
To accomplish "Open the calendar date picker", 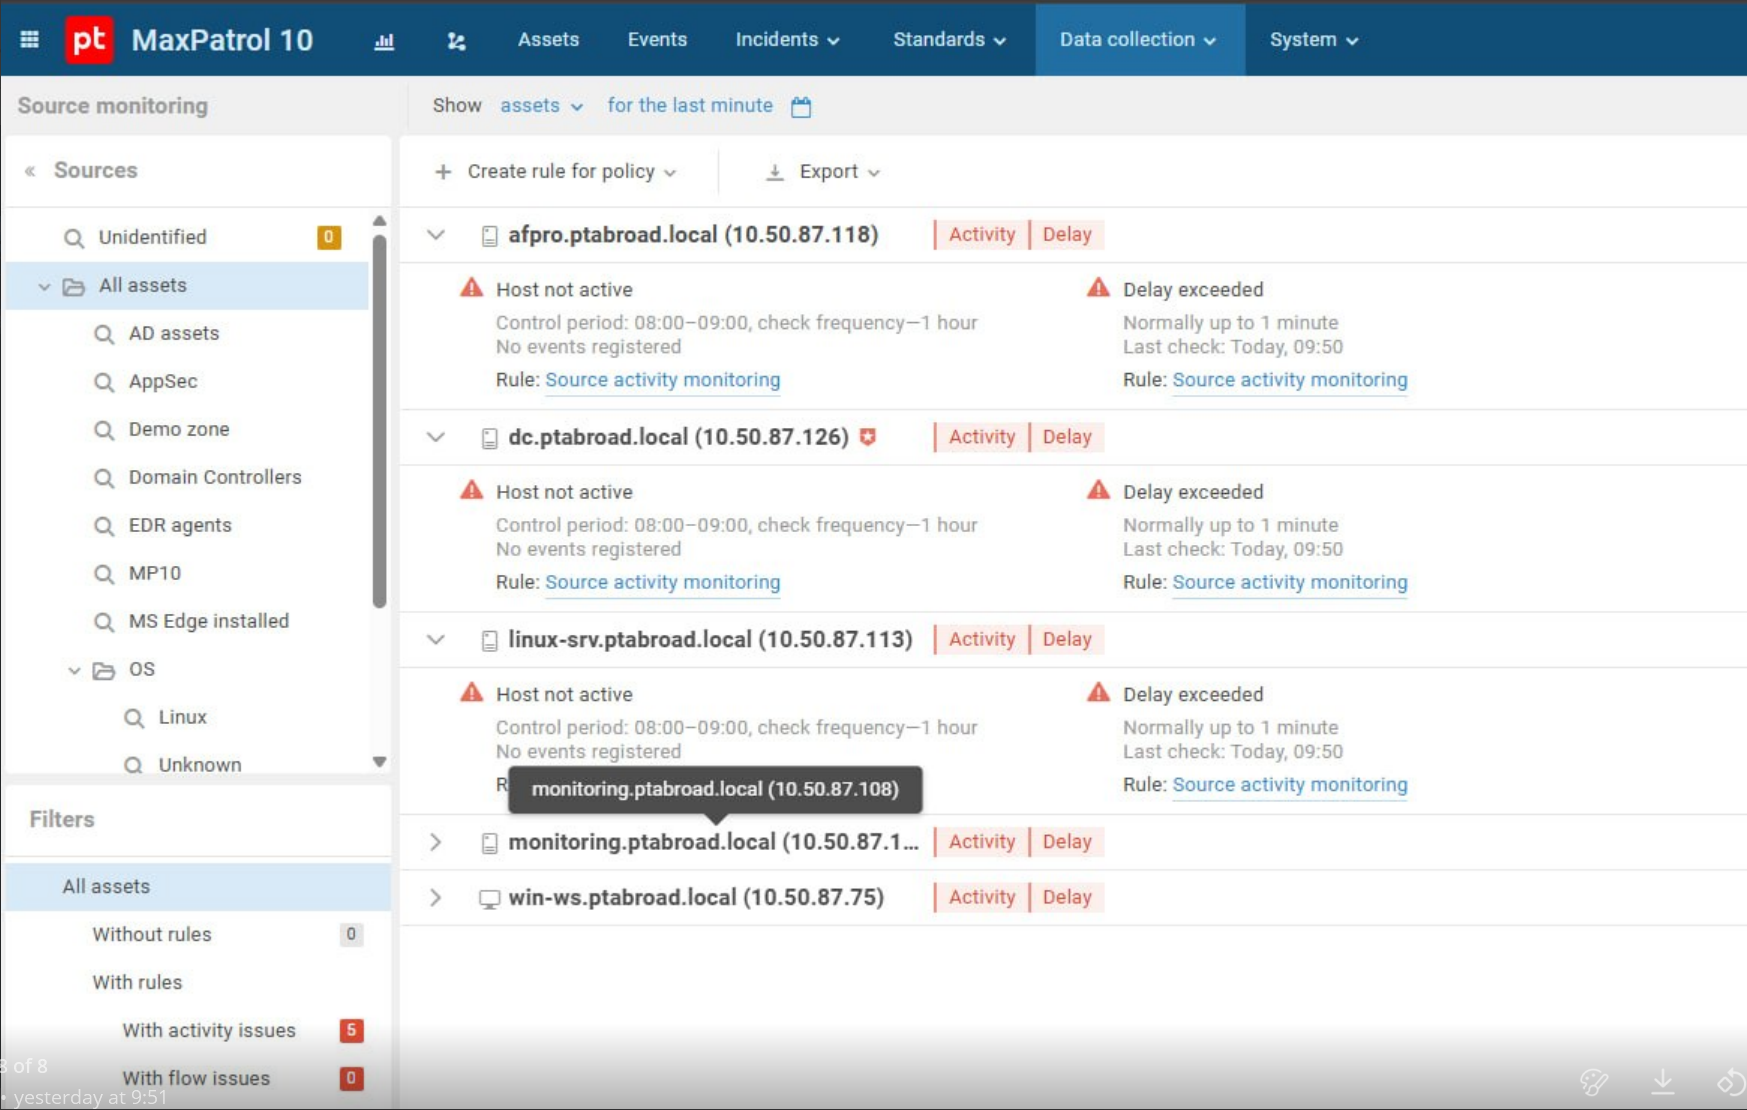I will click(801, 107).
